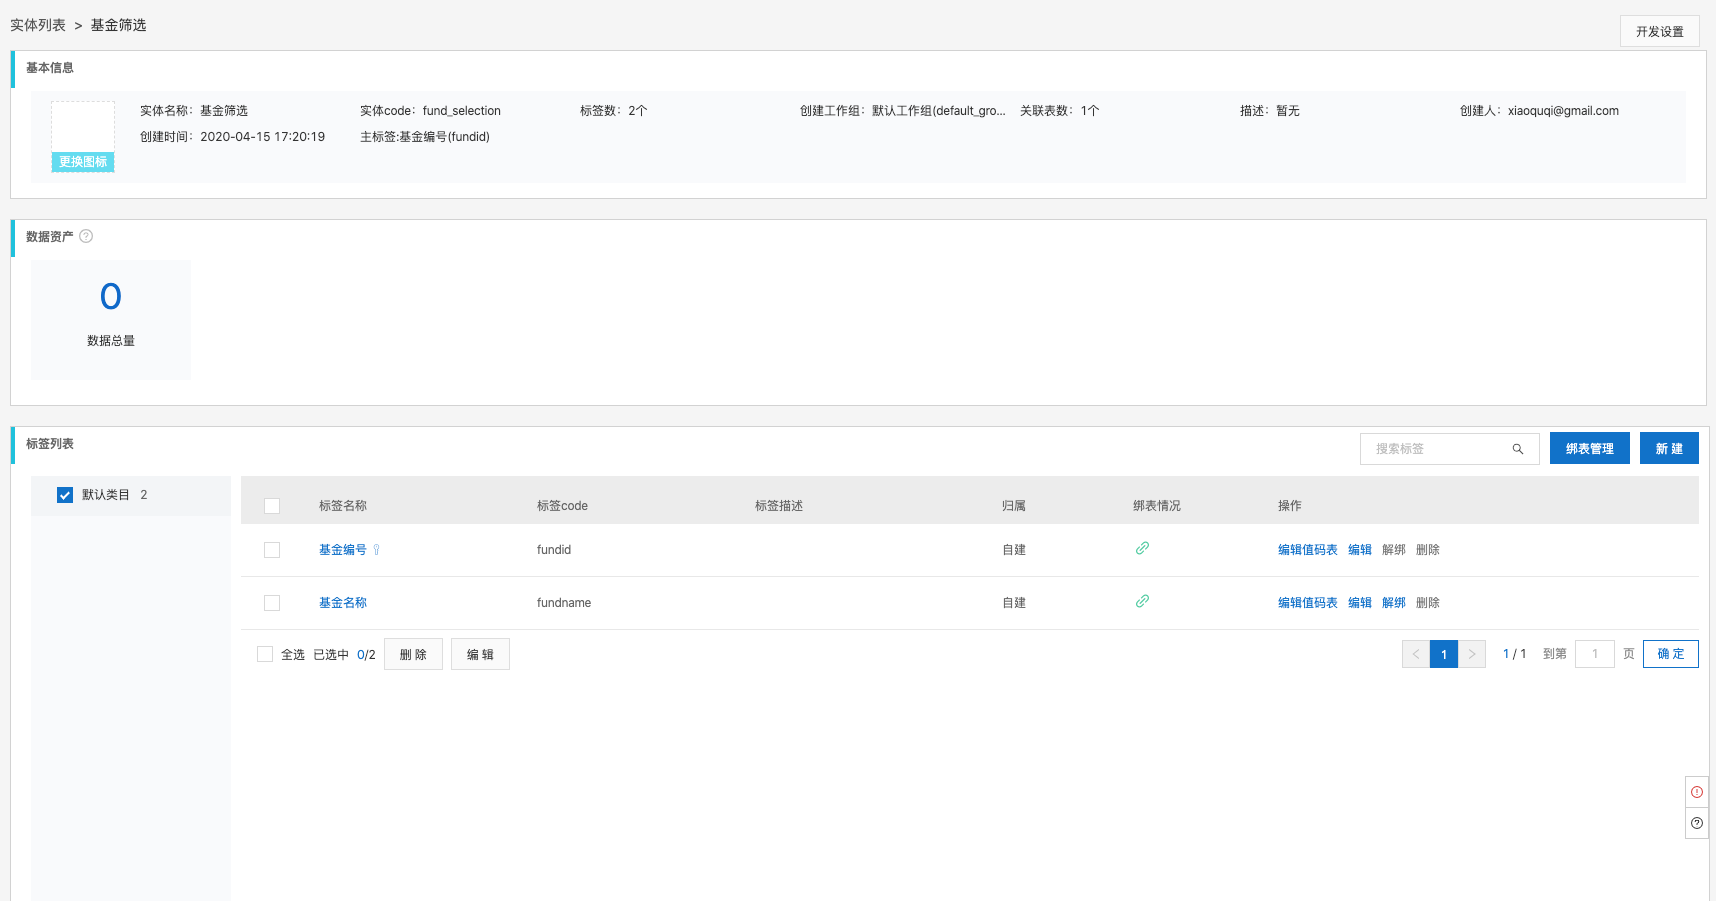Click 编辑 in 基金编号 row

(1360, 550)
